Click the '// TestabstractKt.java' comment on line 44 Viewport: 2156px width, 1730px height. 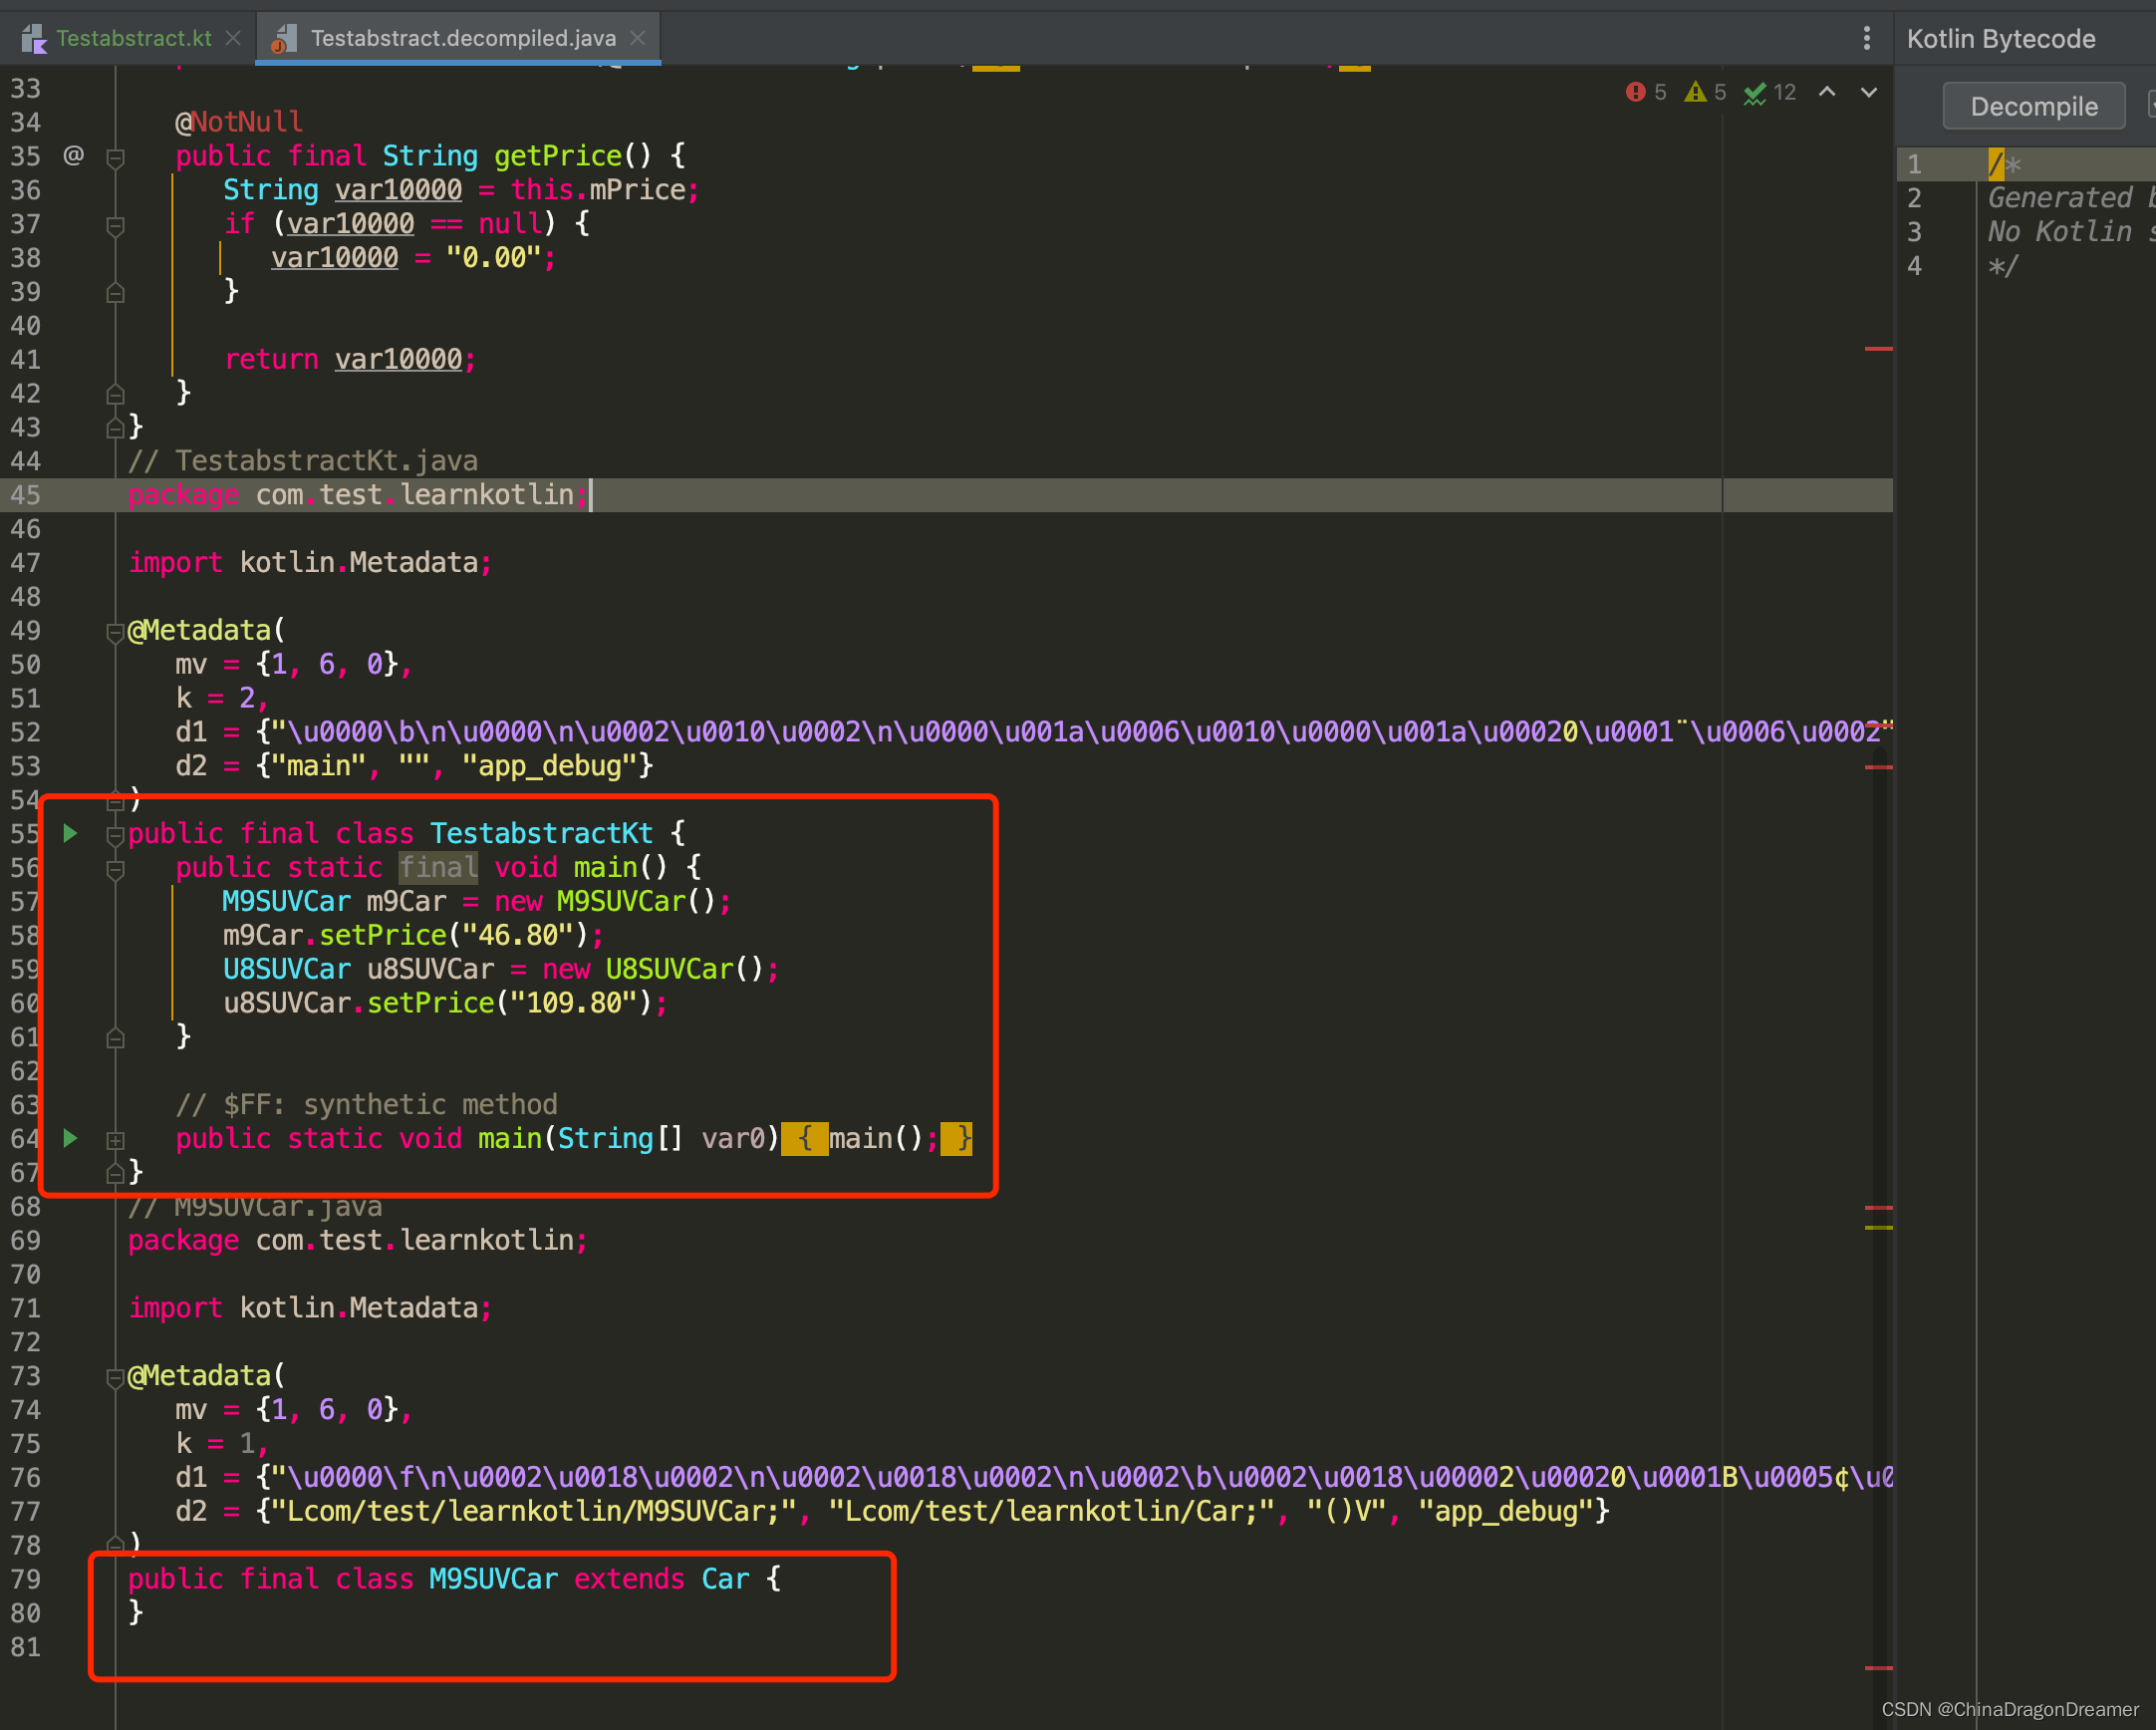click(x=303, y=460)
